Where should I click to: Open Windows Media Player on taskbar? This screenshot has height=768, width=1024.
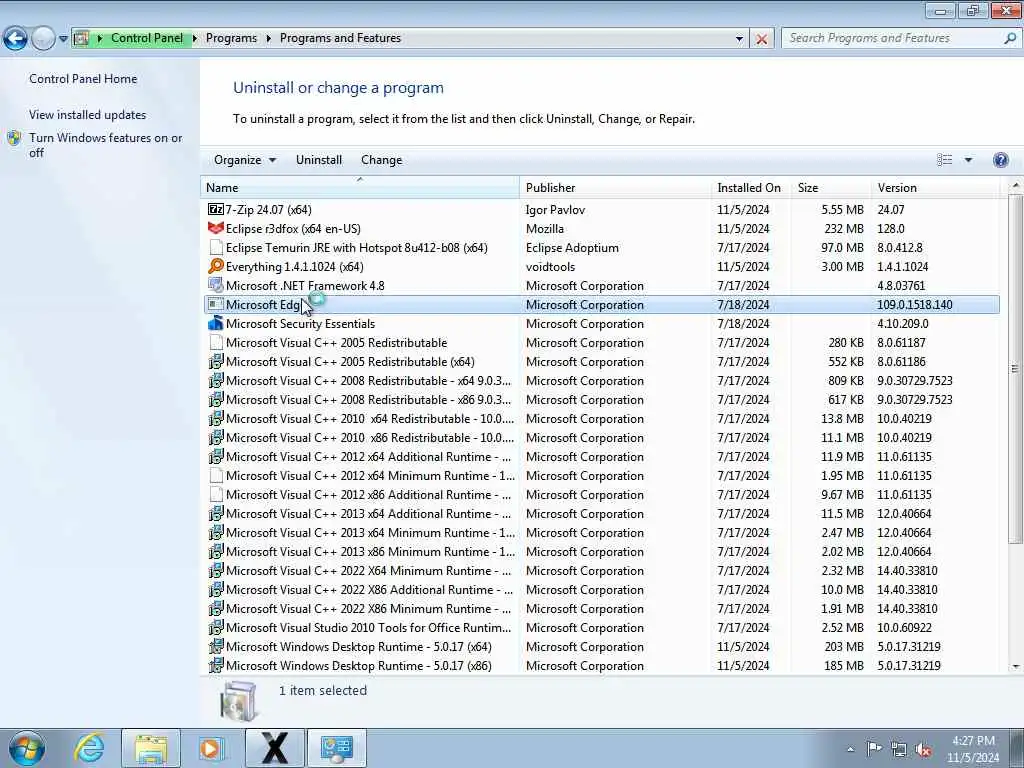[211, 748]
